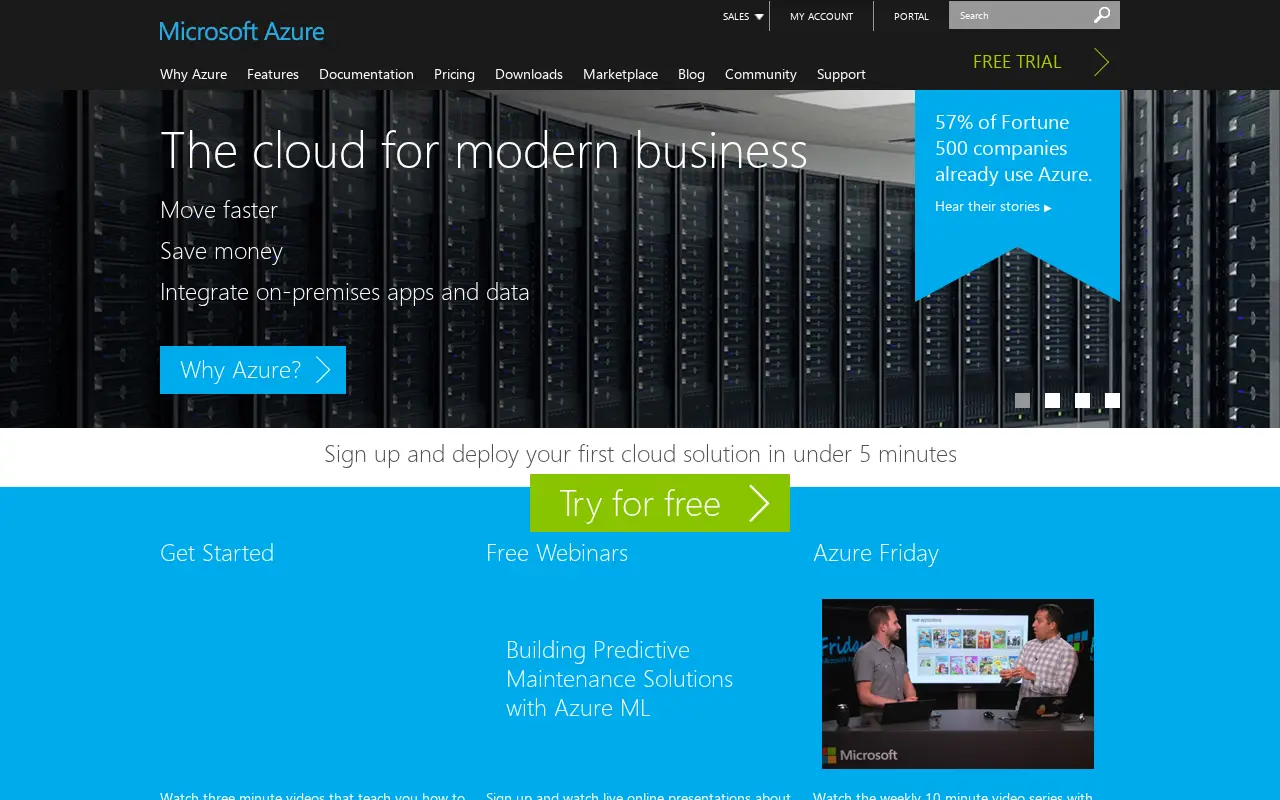
Task: Open the Community menu item
Action: [x=761, y=74]
